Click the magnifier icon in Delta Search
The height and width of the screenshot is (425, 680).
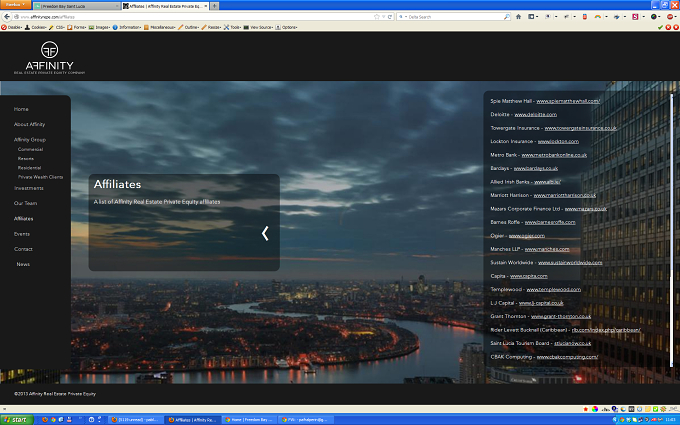tap(507, 16)
